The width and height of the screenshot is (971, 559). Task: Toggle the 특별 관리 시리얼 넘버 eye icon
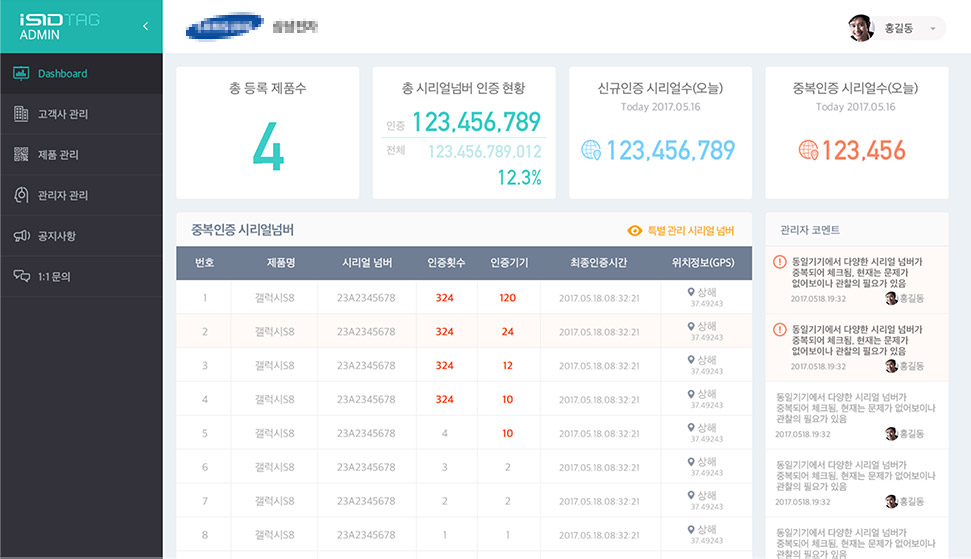pos(634,231)
